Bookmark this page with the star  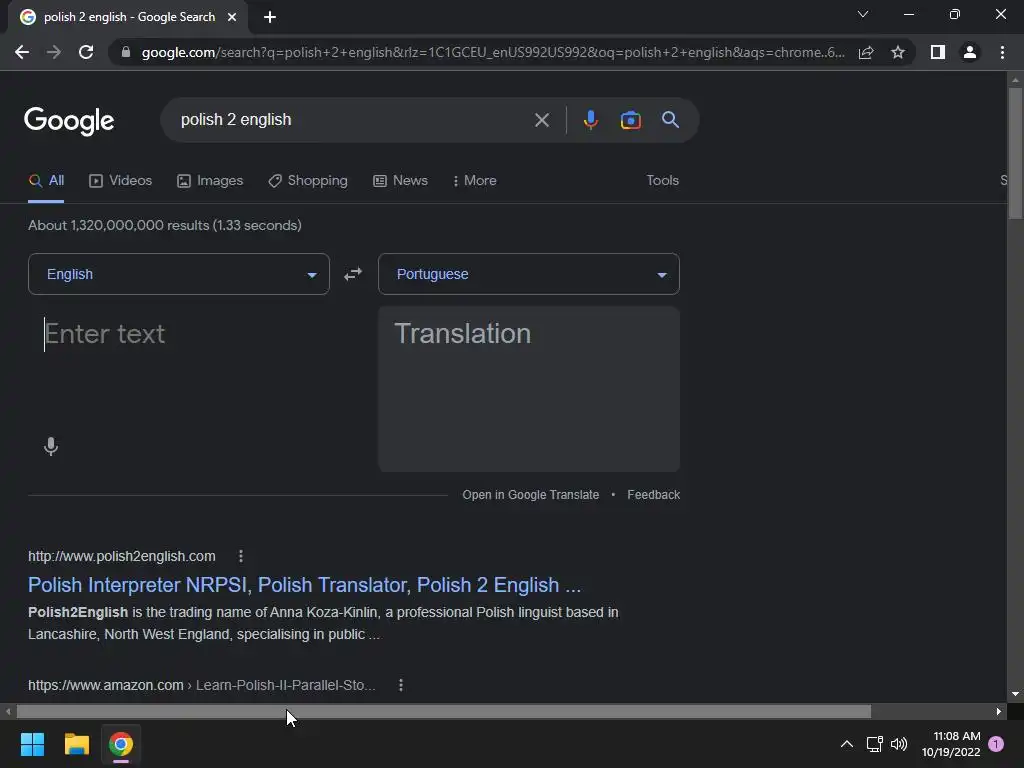point(898,52)
